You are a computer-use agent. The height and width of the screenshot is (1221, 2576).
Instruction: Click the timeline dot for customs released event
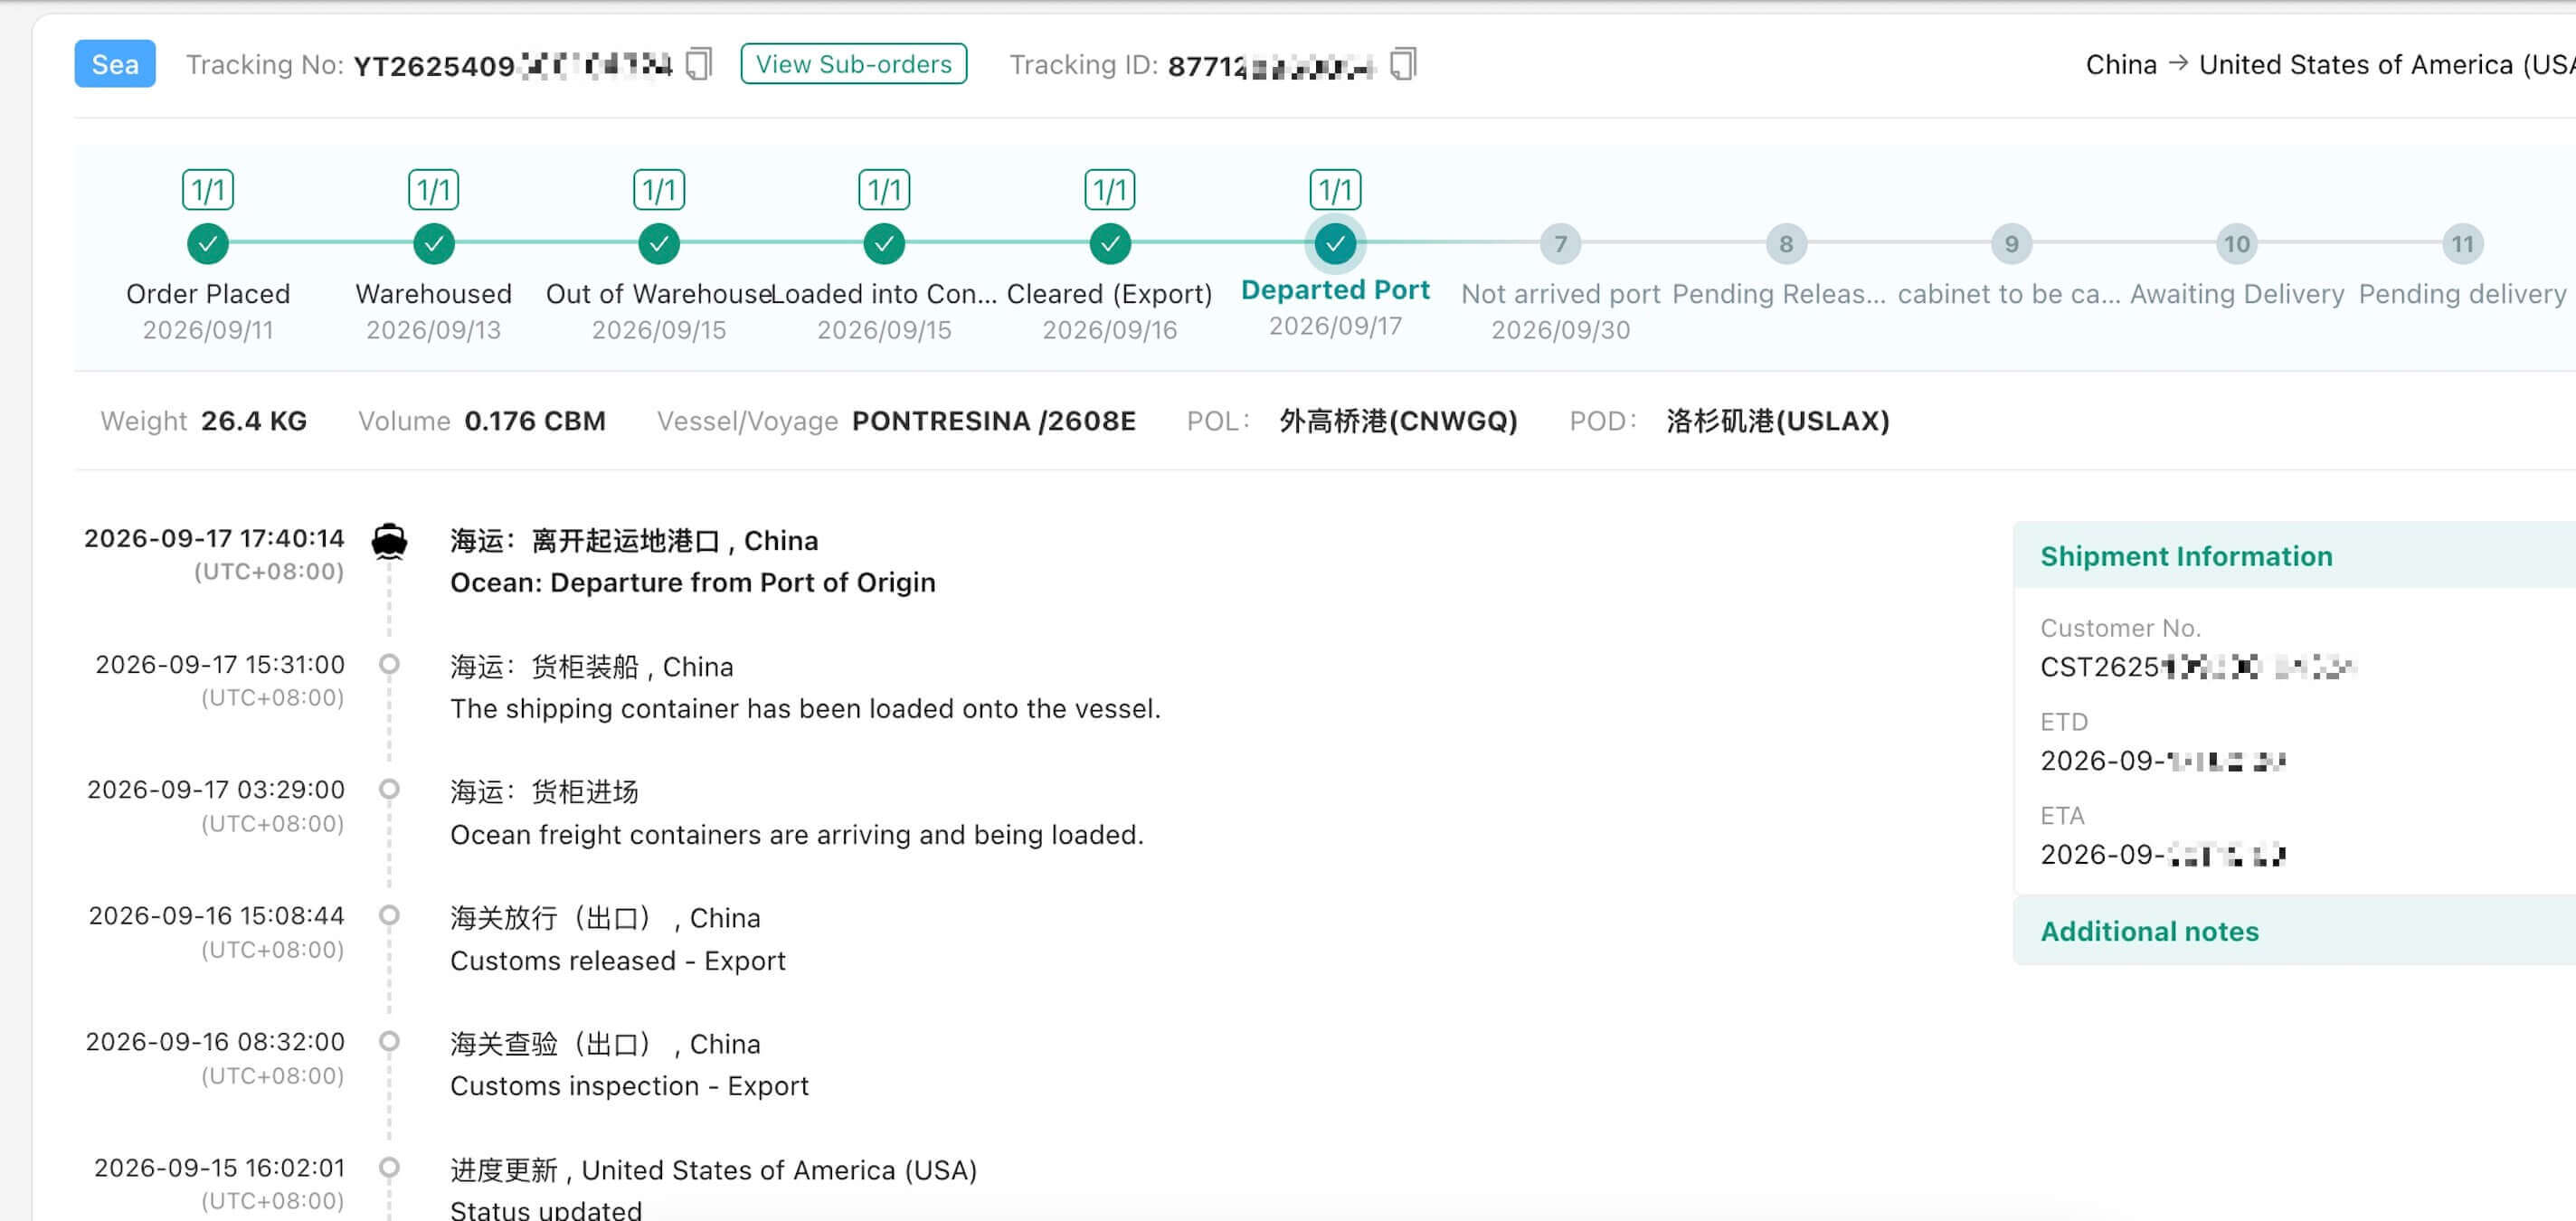[x=389, y=915]
